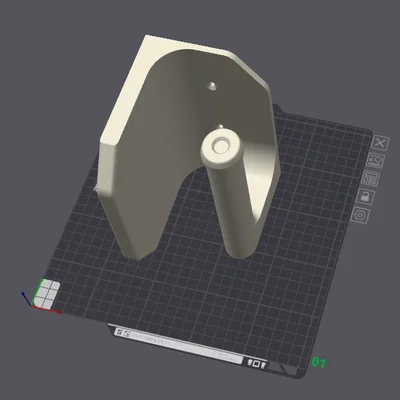Click the auto-orient plate icon

(x=376, y=161)
